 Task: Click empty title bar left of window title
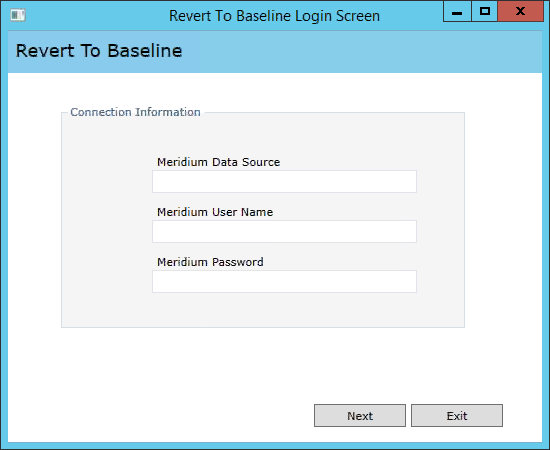(x=96, y=16)
